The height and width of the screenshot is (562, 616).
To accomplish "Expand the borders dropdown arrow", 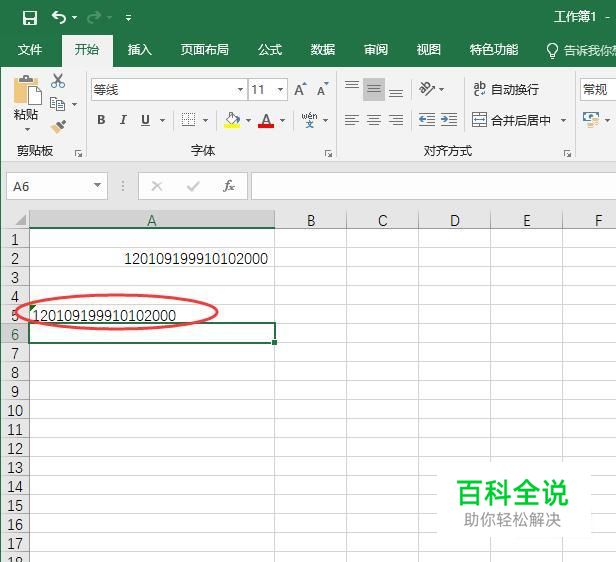I will (x=205, y=120).
